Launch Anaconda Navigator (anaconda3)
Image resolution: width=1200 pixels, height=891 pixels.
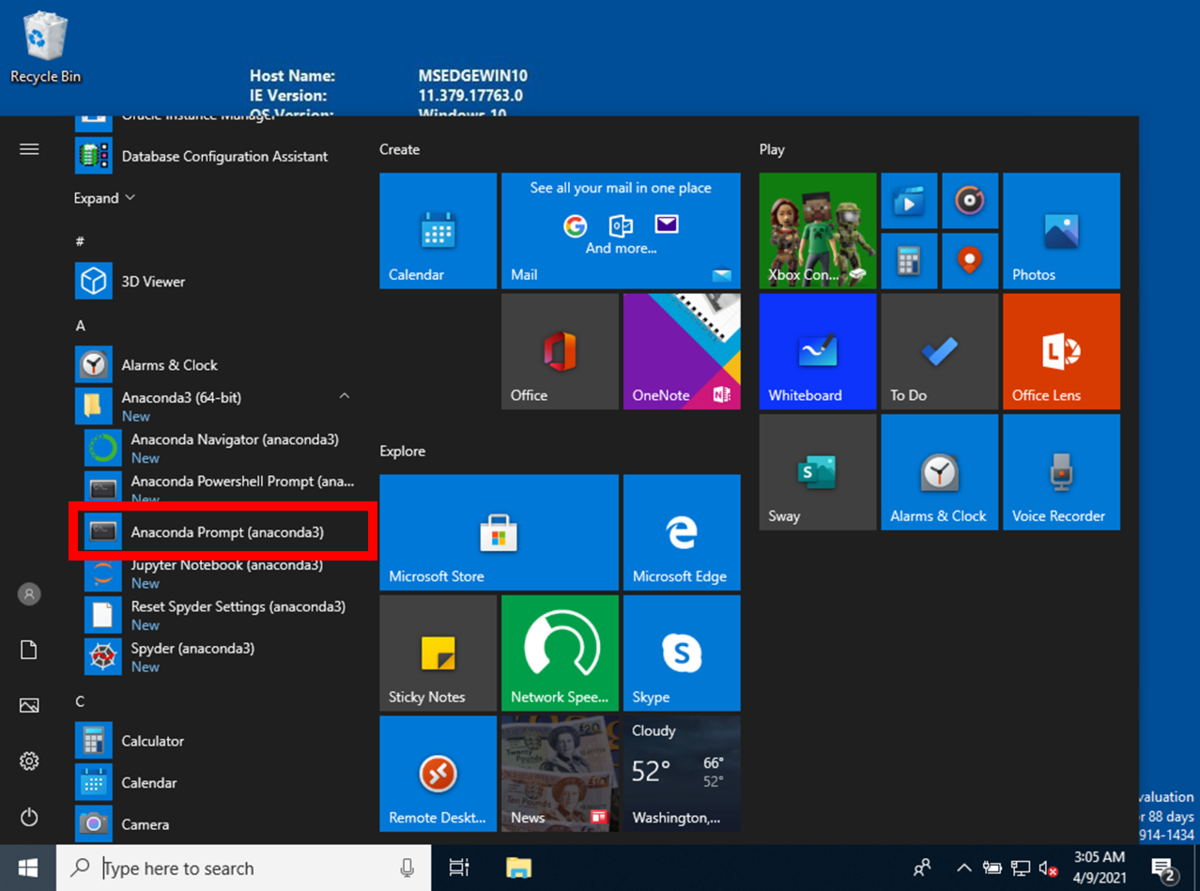tap(222, 448)
